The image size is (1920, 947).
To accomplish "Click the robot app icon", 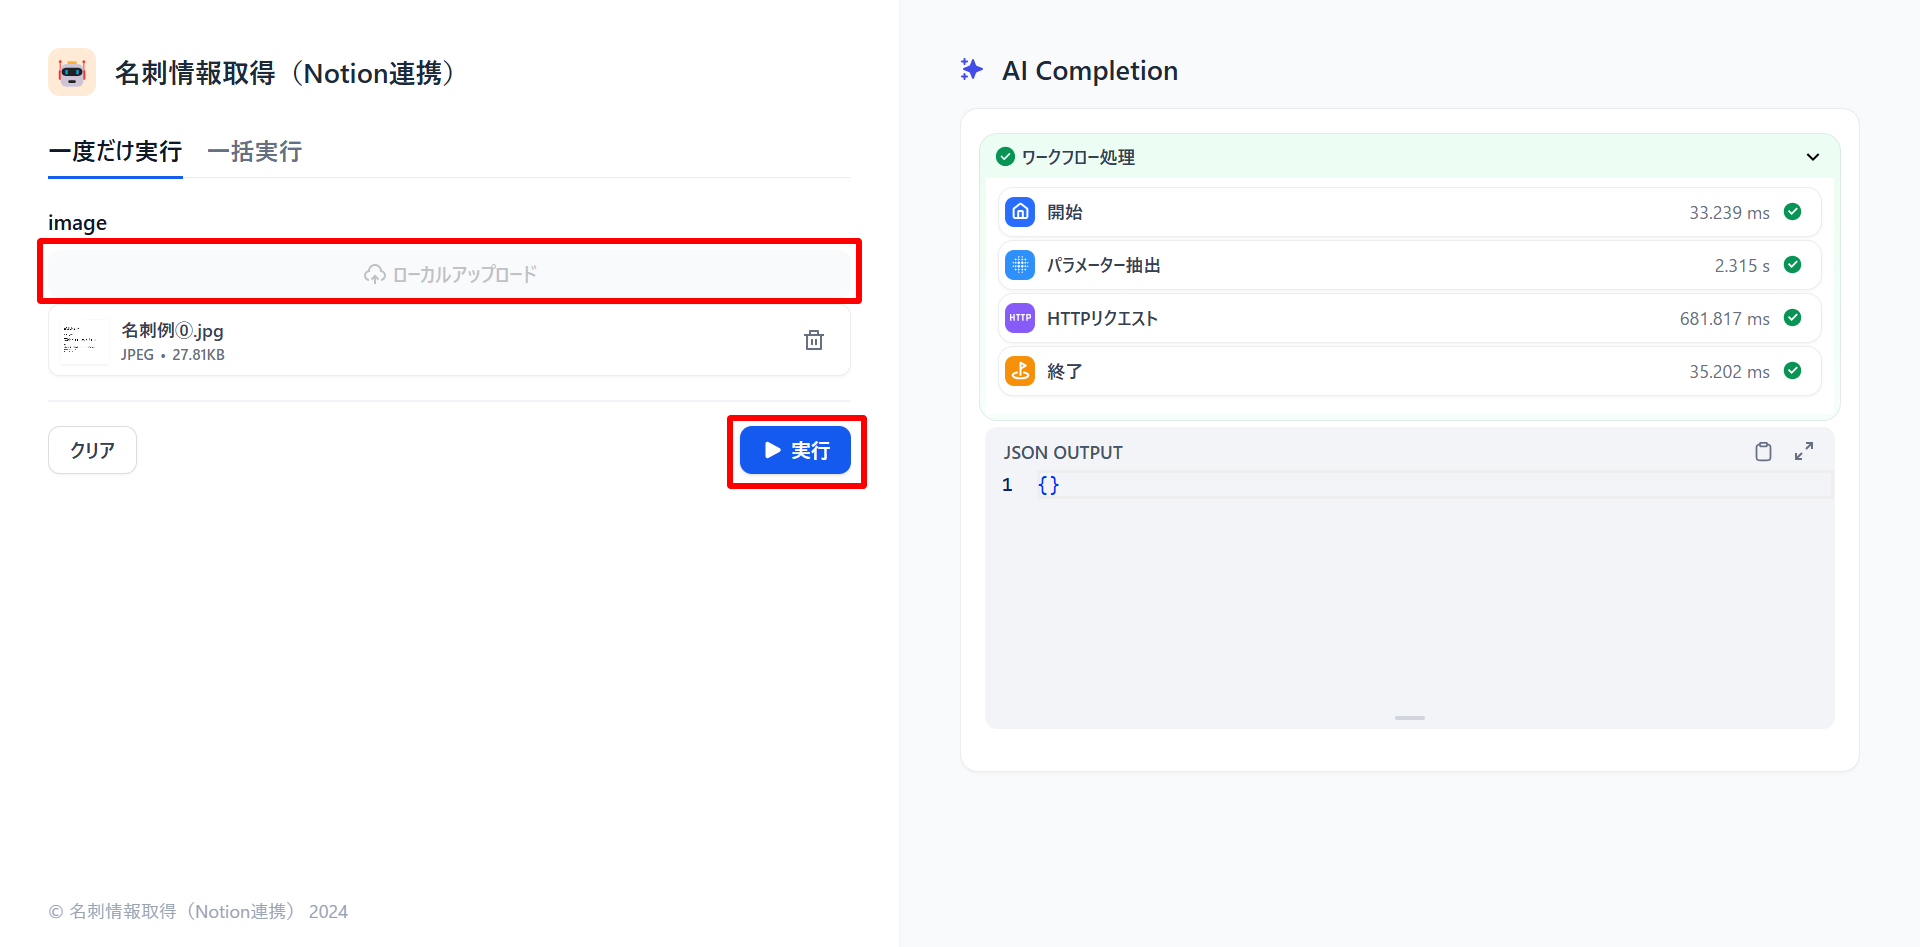I will (72, 72).
